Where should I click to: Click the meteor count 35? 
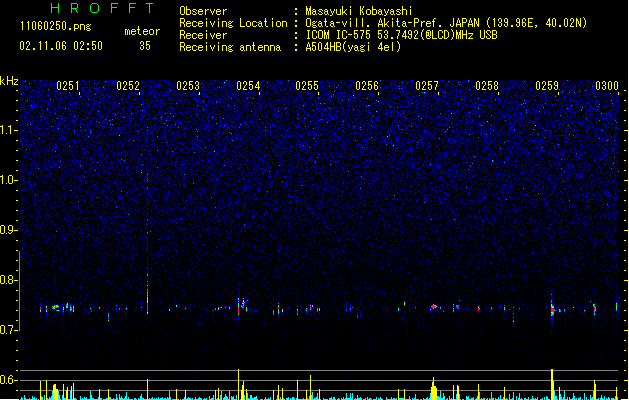[145, 46]
